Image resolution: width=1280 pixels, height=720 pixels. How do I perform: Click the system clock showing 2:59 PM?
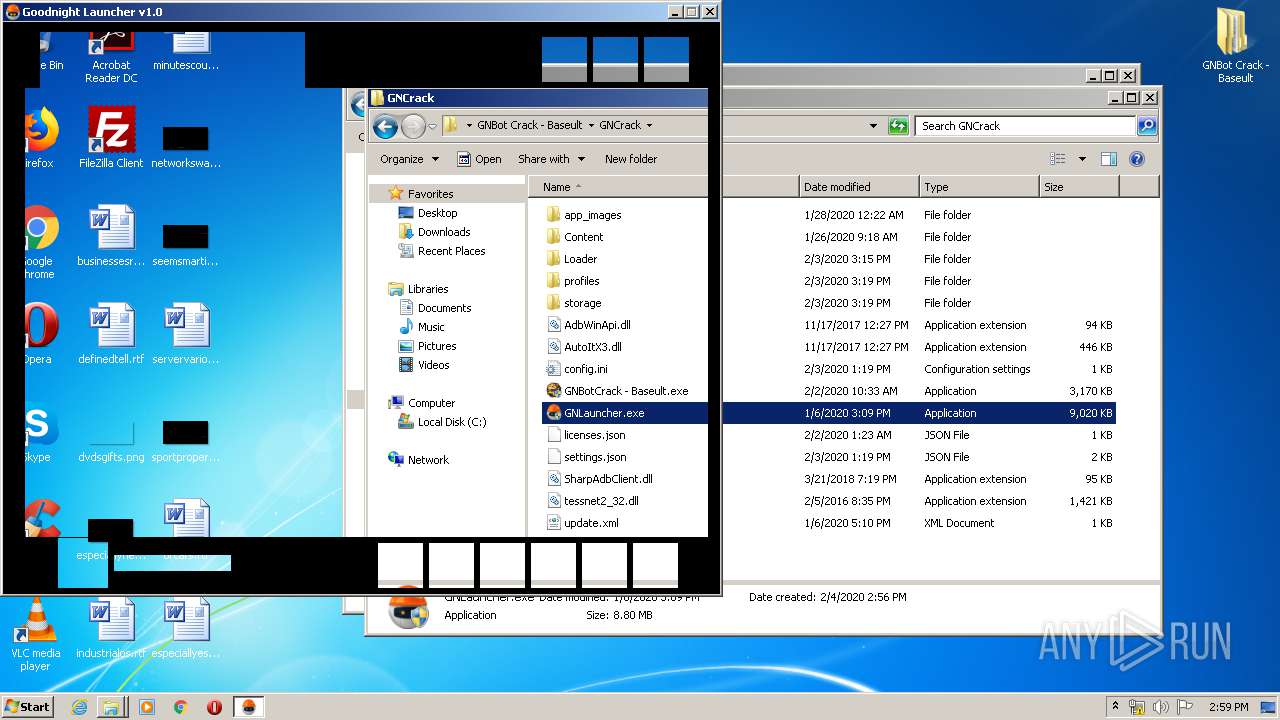[x=1231, y=707]
